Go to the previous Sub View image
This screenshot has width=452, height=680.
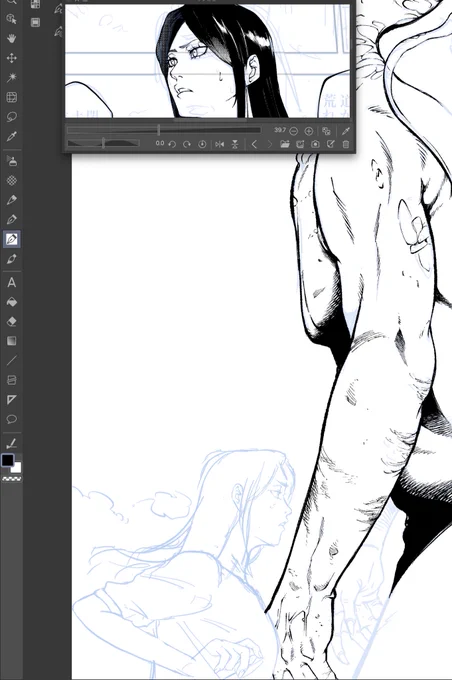click(254, 144)
